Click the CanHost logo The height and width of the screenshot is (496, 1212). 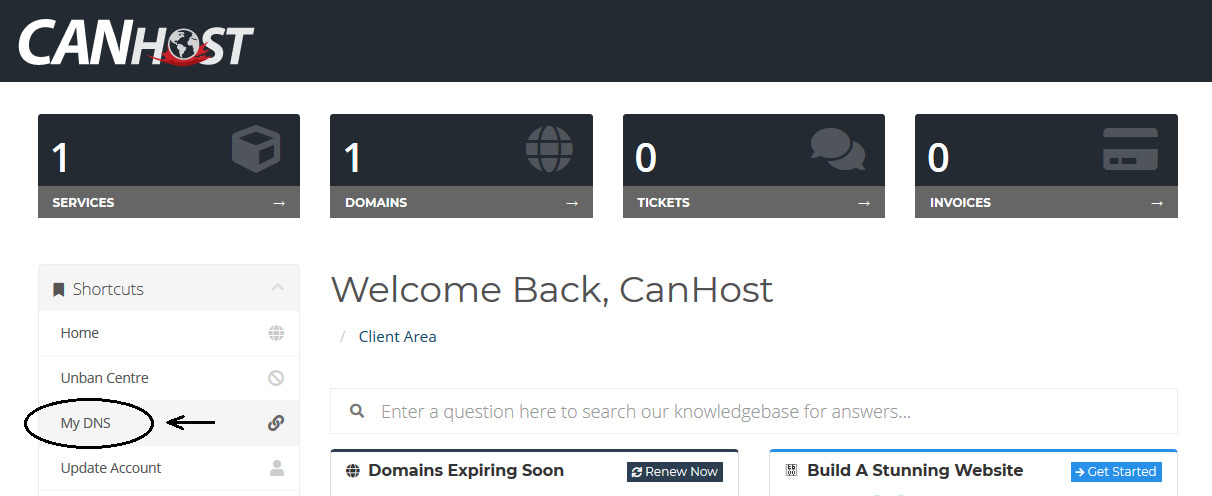[x=136, y=41]
